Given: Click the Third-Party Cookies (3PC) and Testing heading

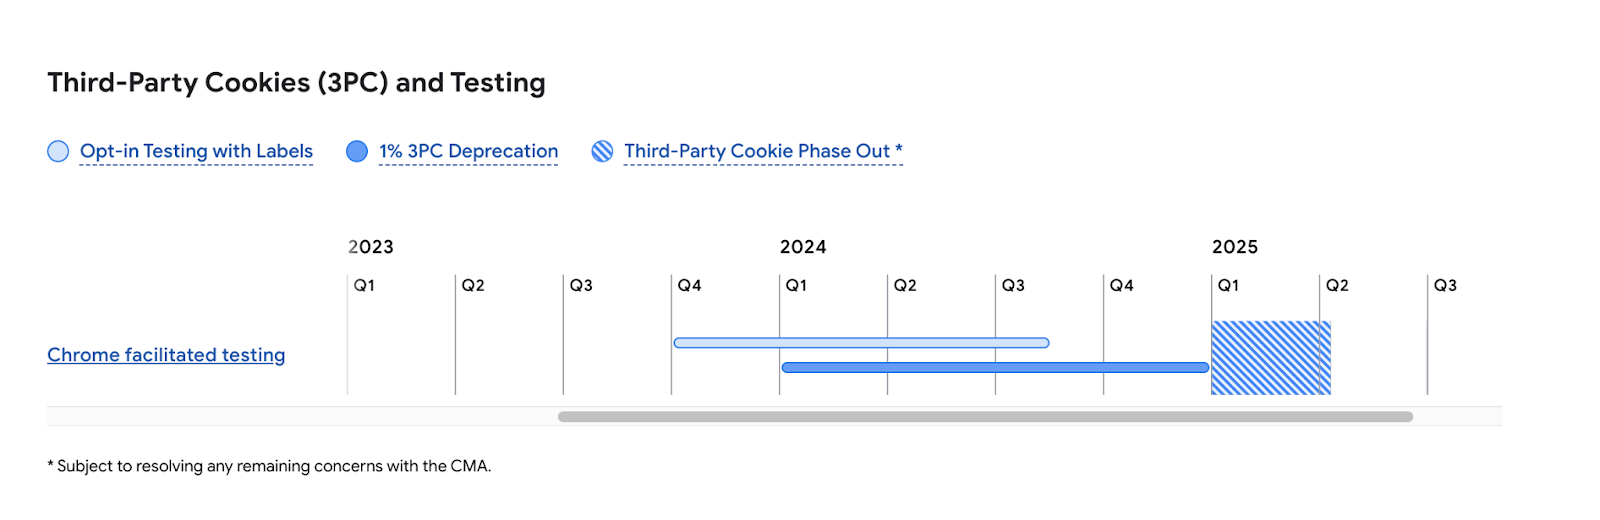Looking at the screenshot, I should [296, 83].
